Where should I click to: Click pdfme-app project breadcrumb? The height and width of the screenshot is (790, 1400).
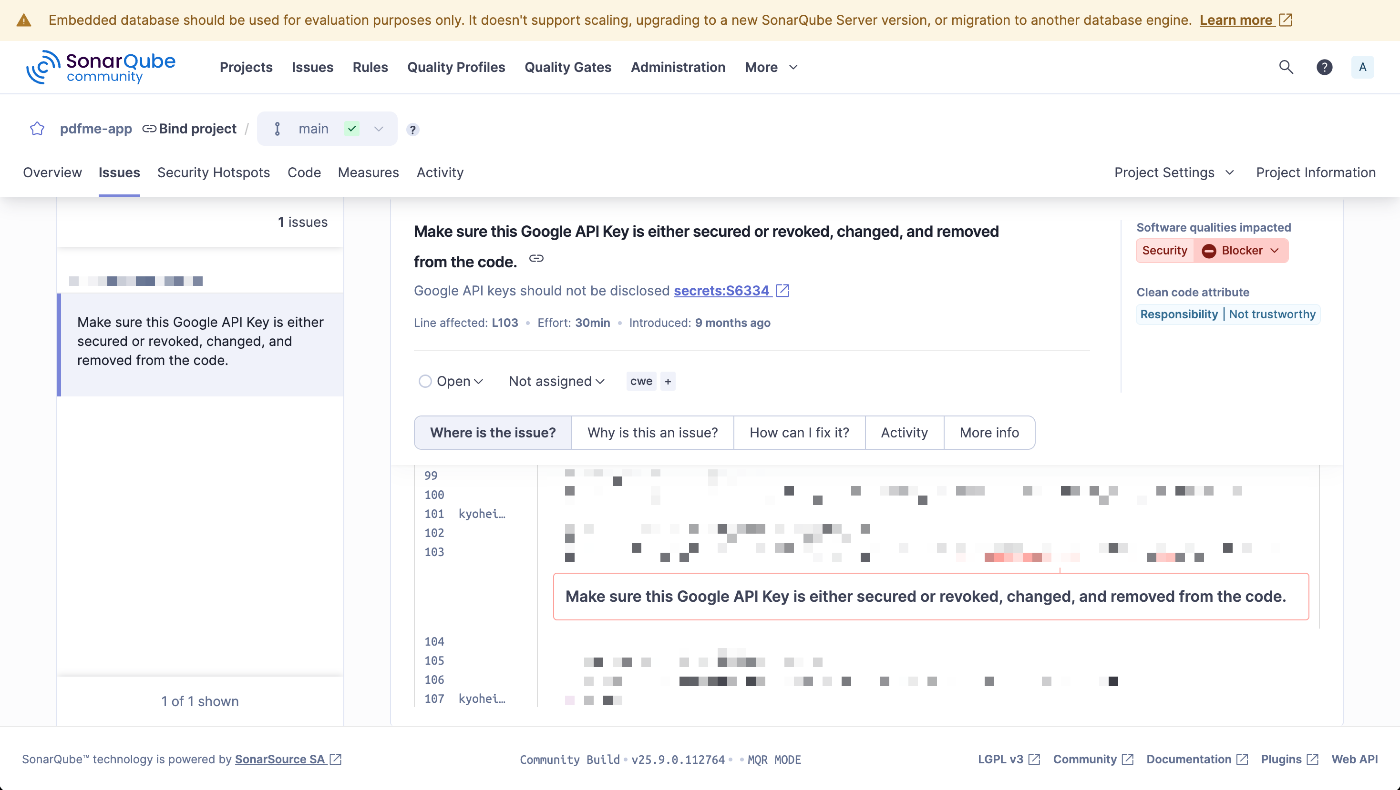pos(96,129)
